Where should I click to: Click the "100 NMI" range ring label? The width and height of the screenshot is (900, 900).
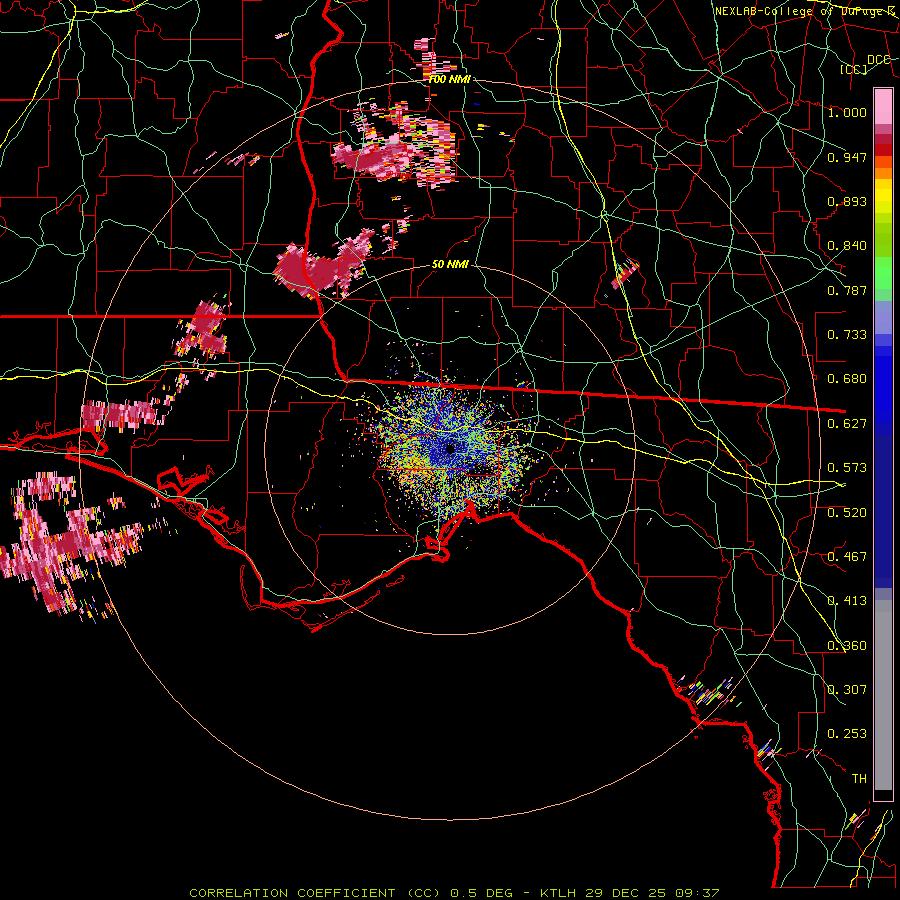449,79
